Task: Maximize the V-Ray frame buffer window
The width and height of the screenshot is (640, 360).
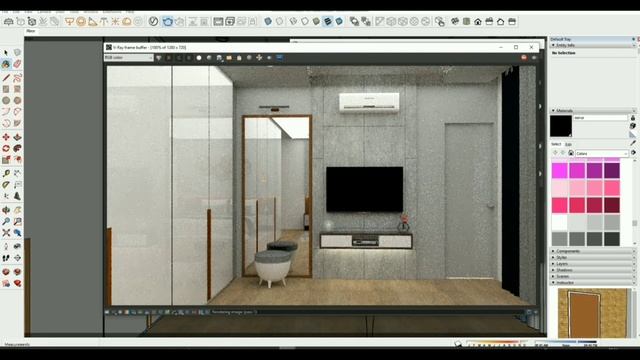Action: (516, 47)
